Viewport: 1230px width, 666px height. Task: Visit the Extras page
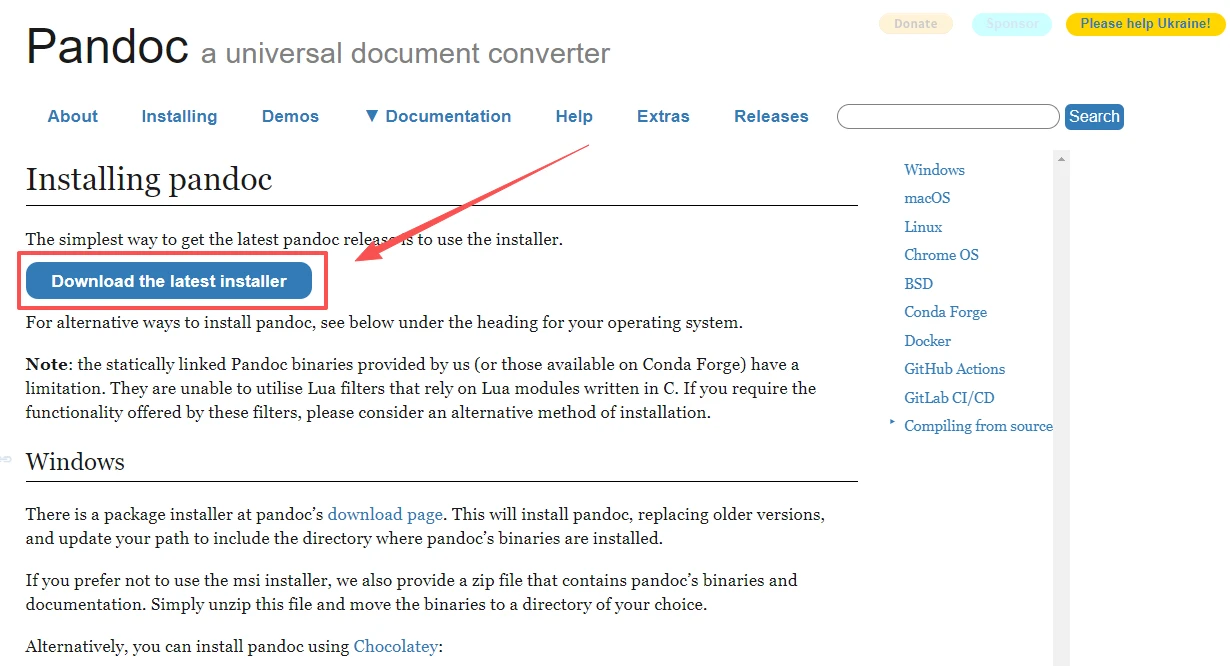(663, 116)
